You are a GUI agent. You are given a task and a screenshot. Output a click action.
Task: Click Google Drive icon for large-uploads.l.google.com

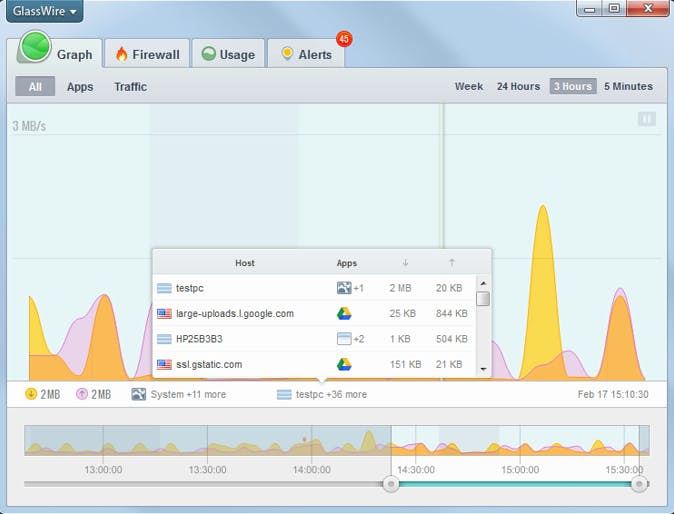[344, 313]
